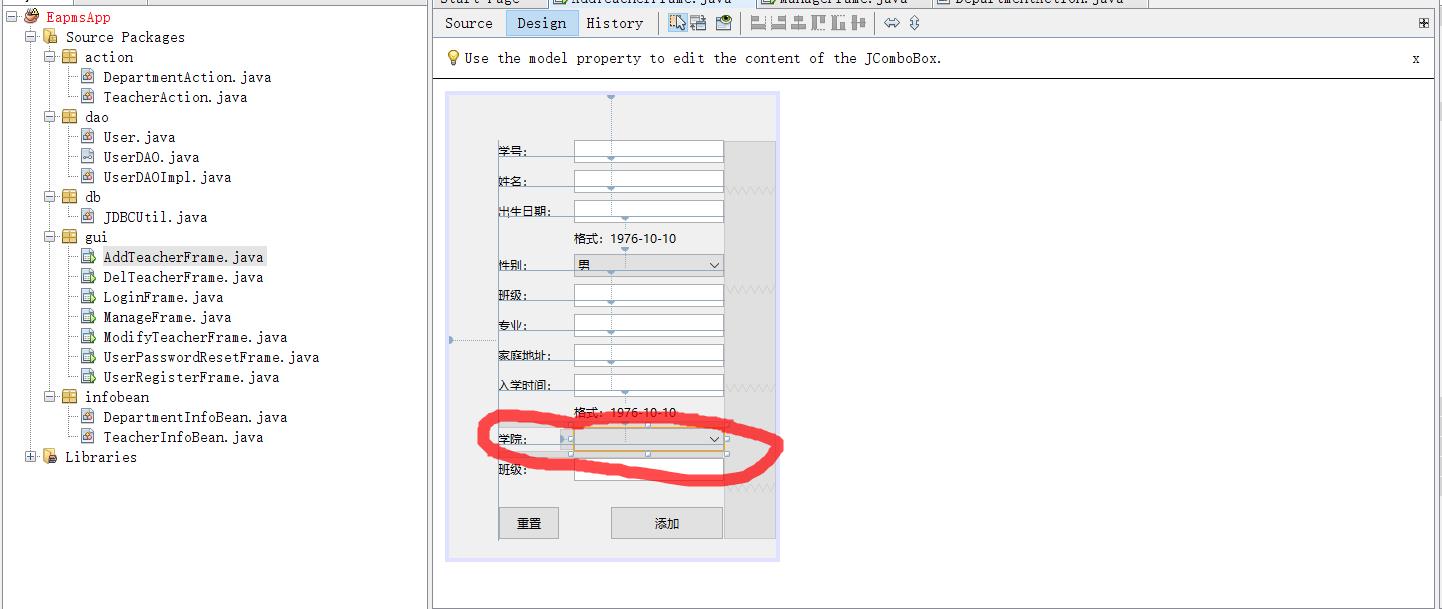Switch to the Design view tab
The width and height of the screenshot is (1442, 609).
542,23
